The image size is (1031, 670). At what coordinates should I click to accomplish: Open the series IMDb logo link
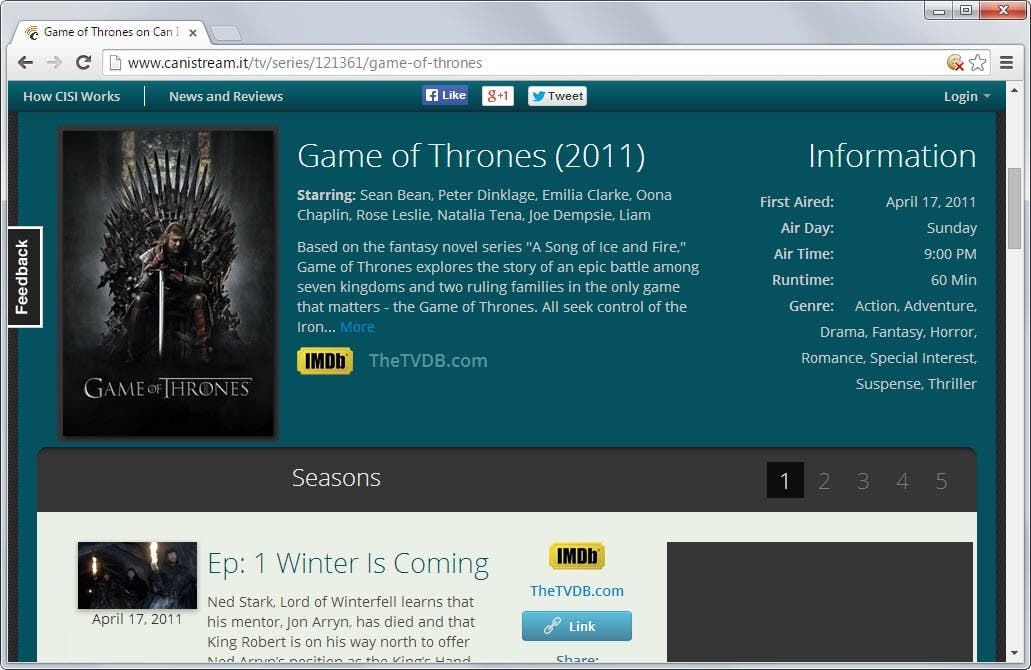point(325,360)
